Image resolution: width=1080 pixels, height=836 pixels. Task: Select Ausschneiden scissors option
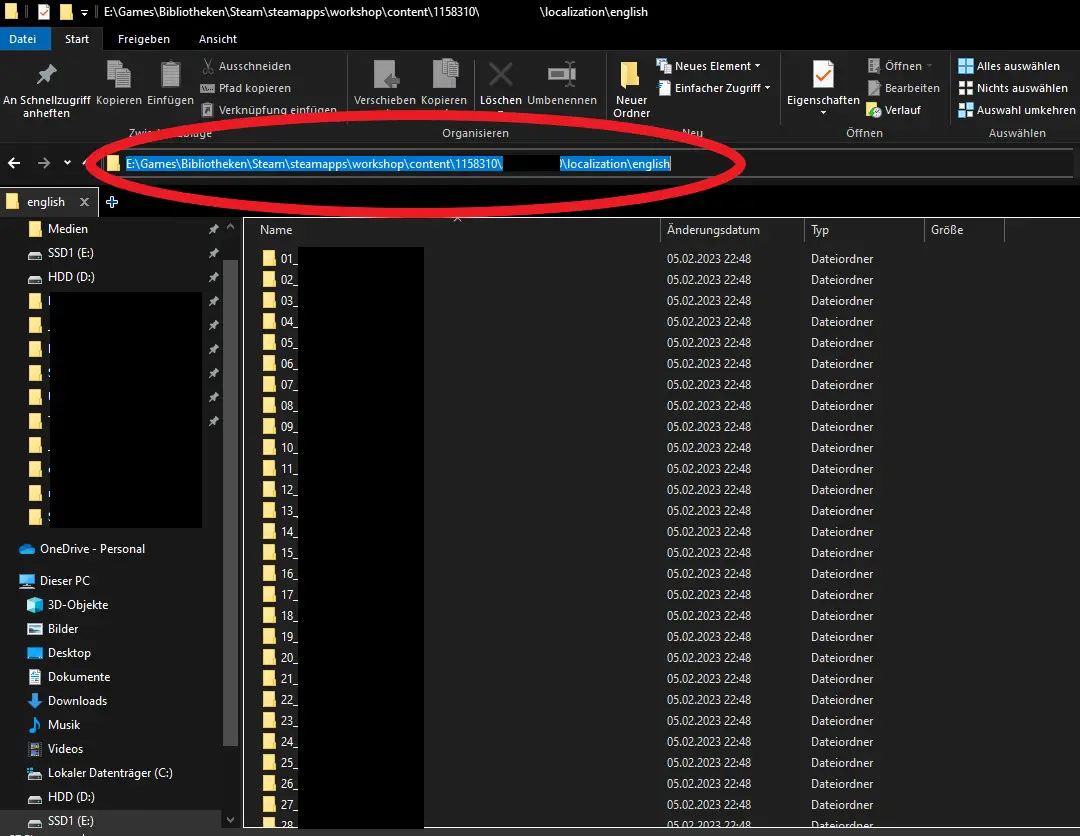pyautogui.click(x=247, y=66)
